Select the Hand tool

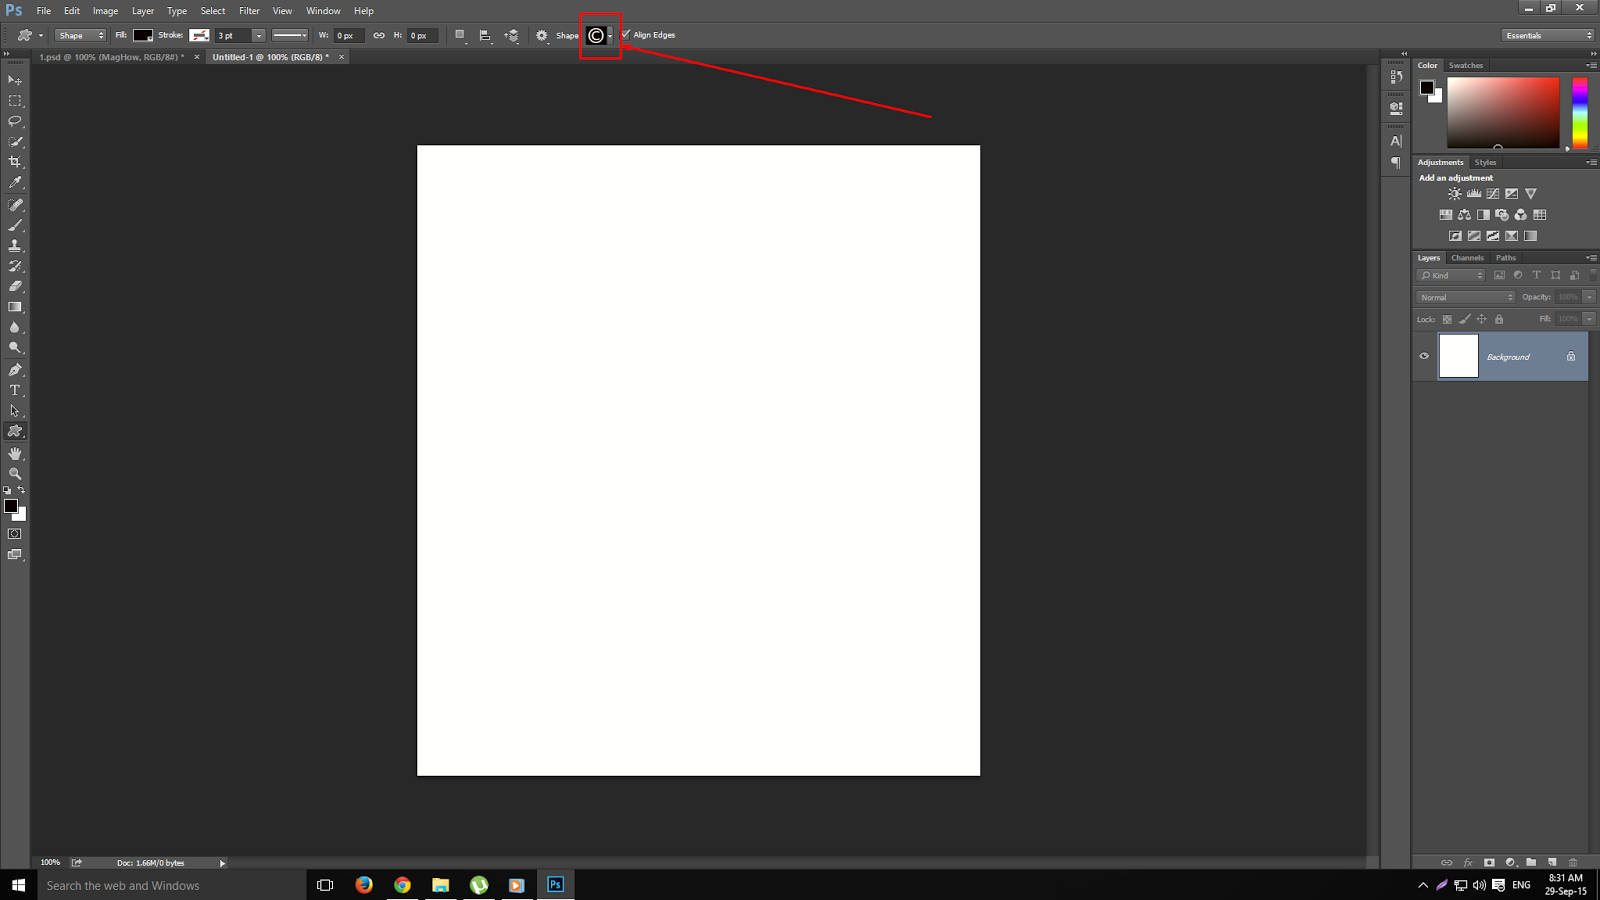(x=15, y=454)
